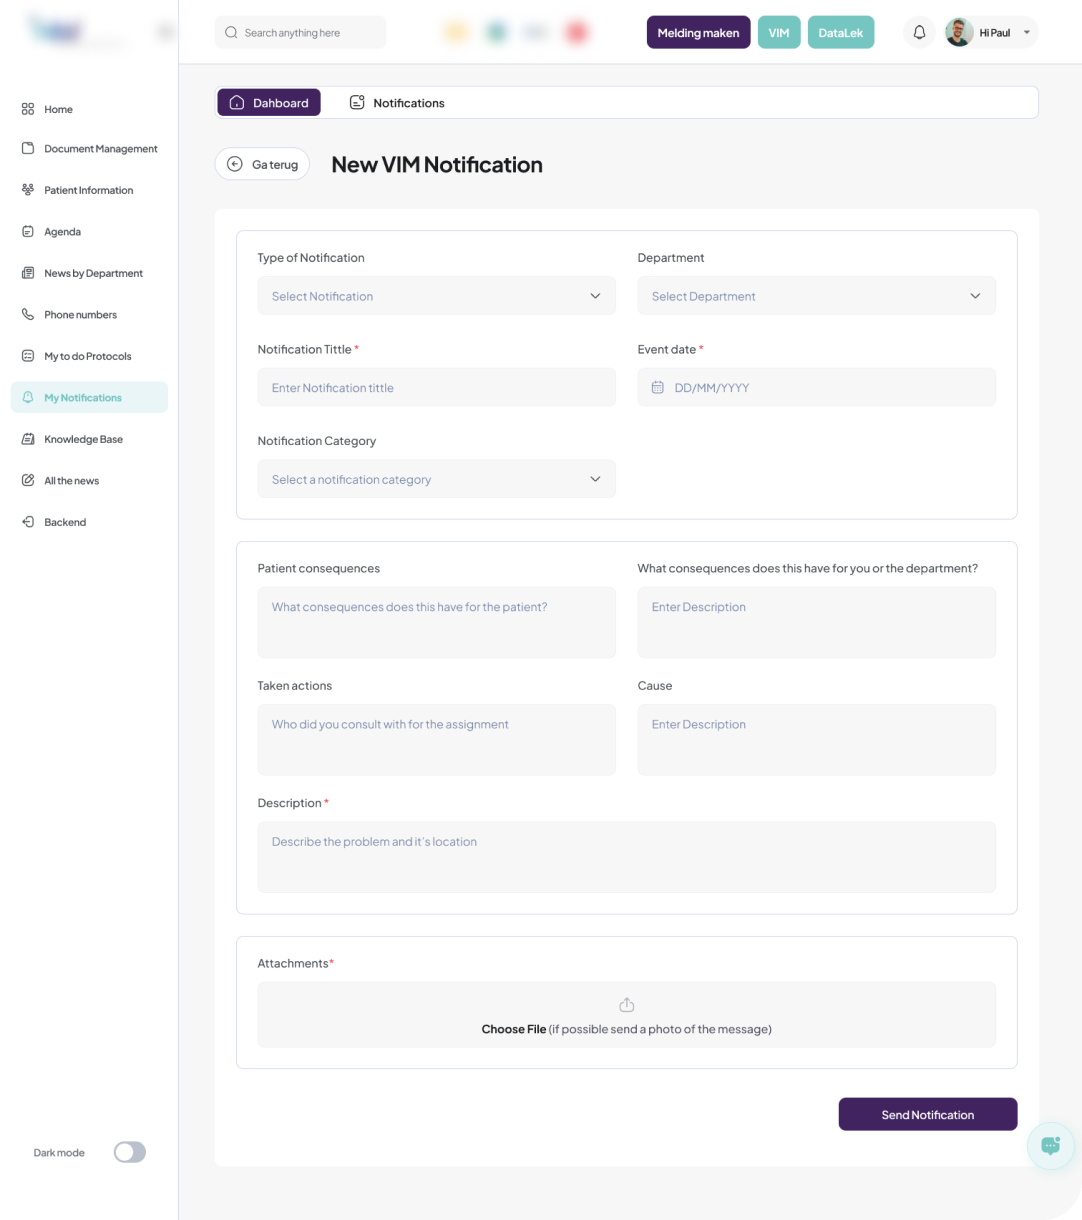Screen dimensions: 1082x1220
Task: Click the notification bell icon
Action: pyautogui.click(x=919, y=33)
